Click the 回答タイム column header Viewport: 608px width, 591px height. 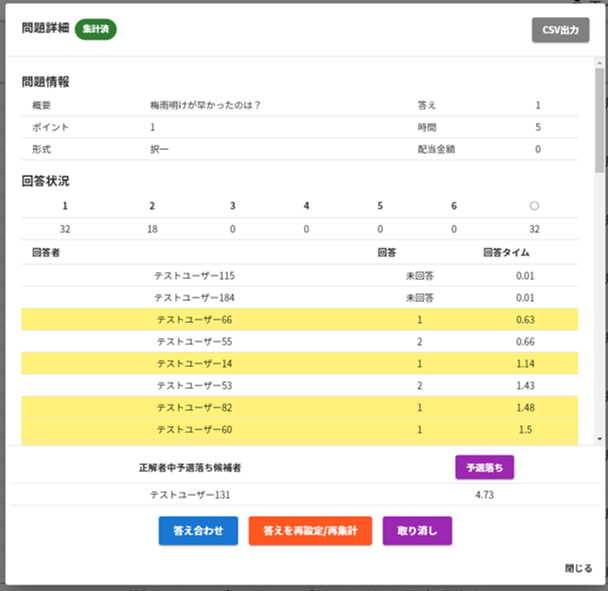click(x=506, y=252)
